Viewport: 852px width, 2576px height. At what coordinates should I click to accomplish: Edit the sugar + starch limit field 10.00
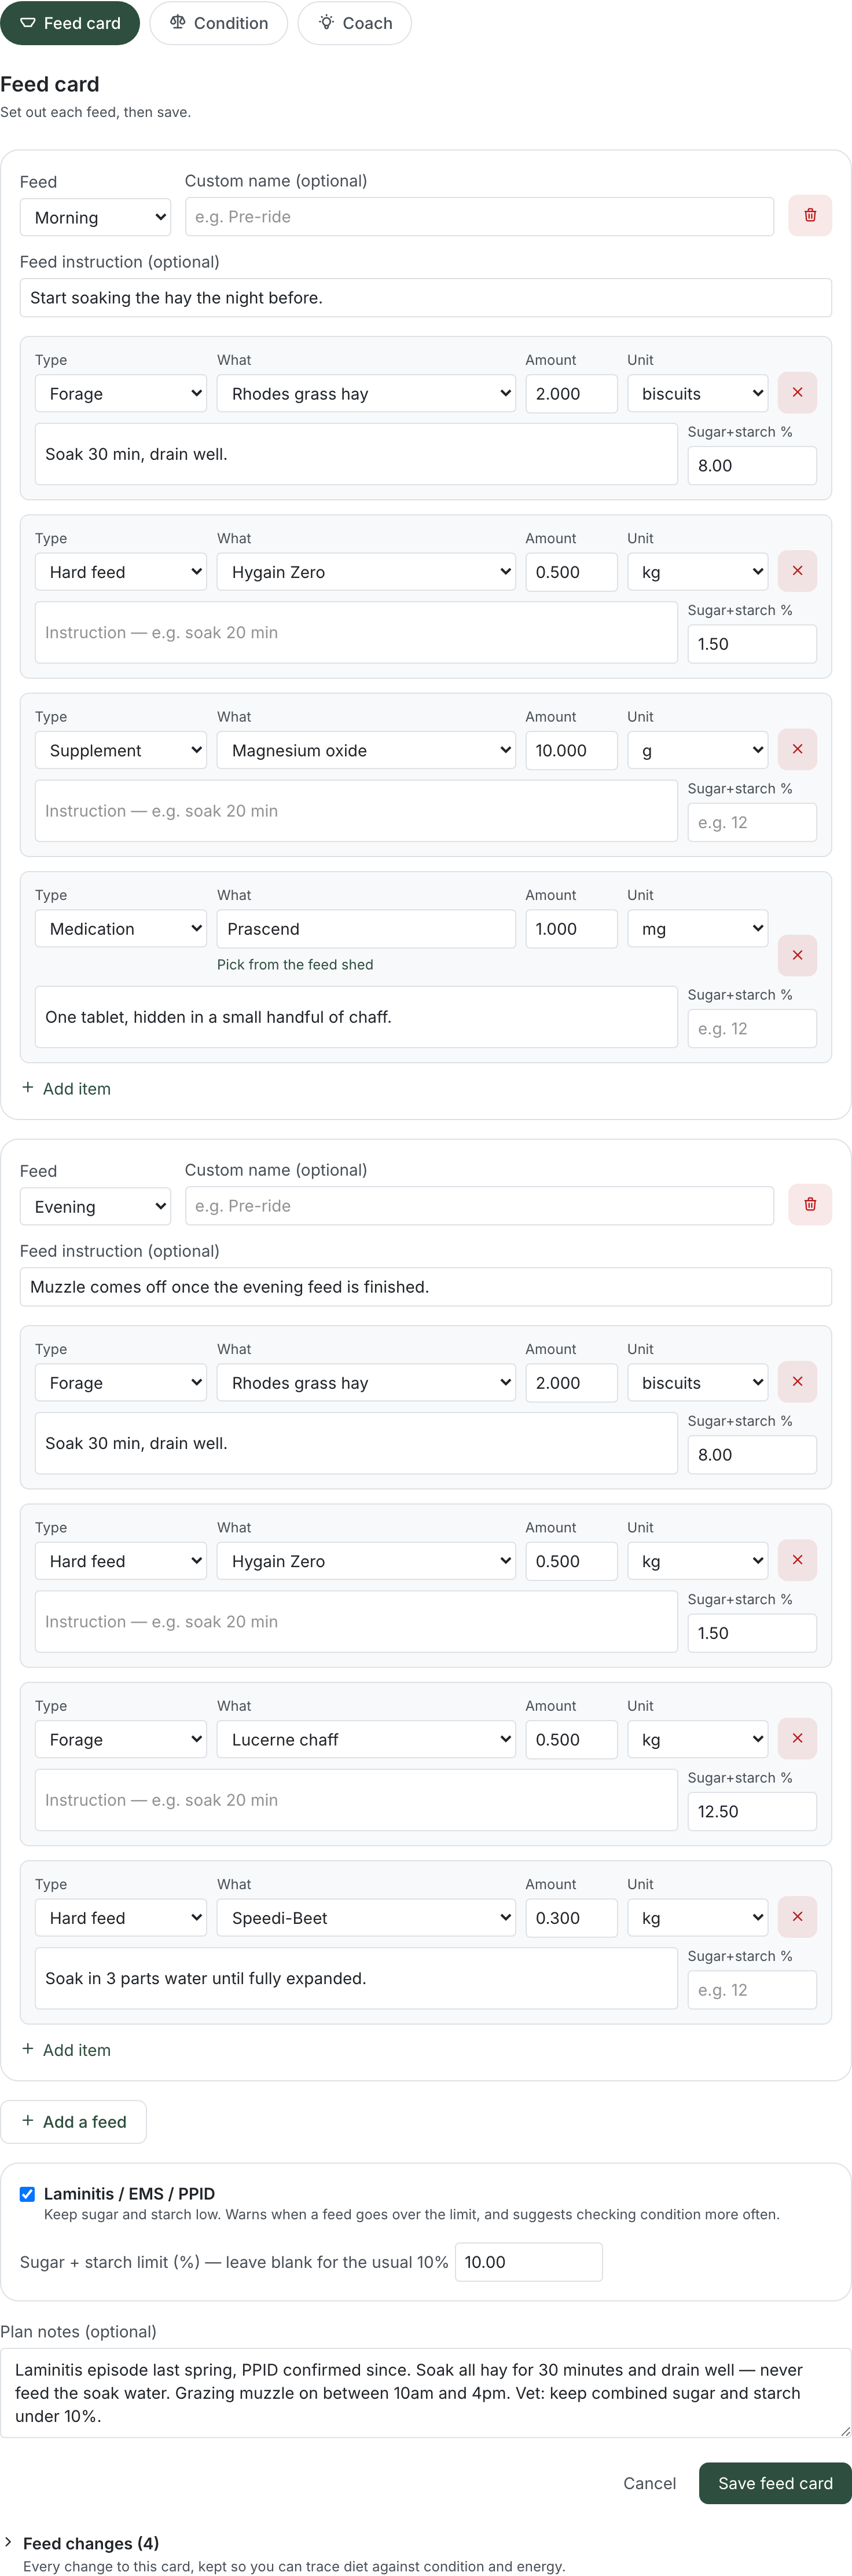click(x=528, y=2262)
